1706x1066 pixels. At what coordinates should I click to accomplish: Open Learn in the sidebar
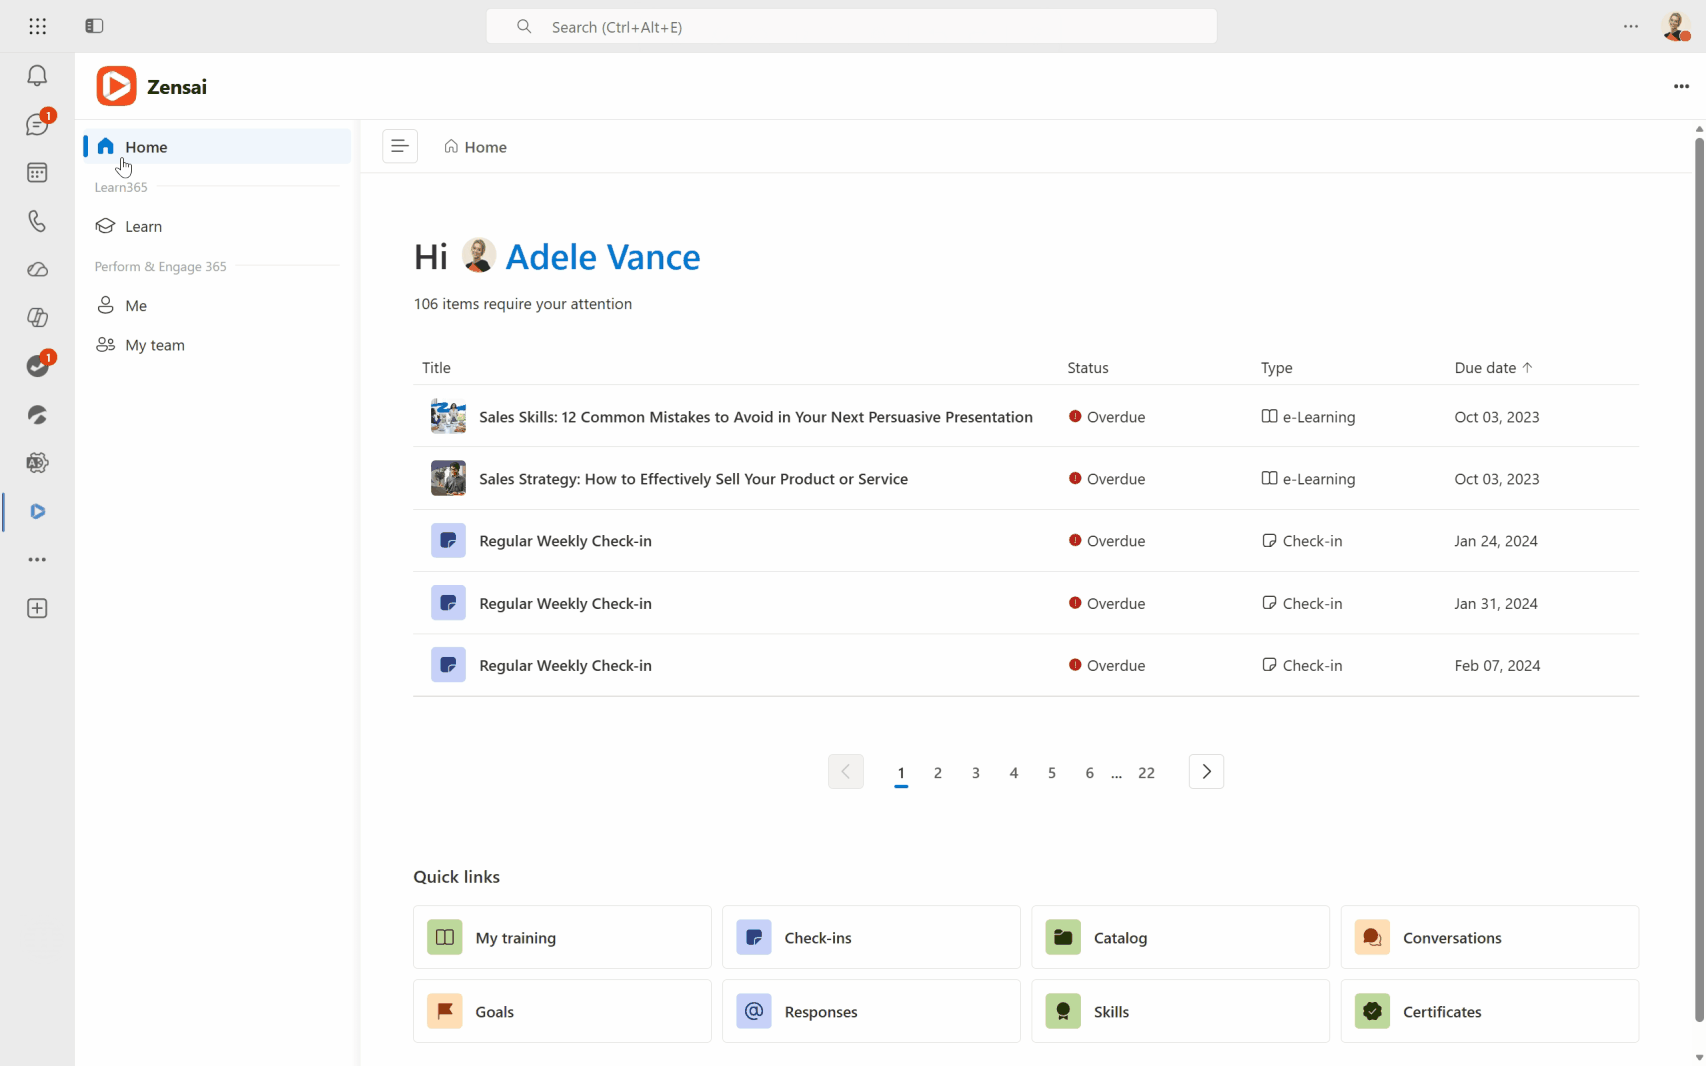click(x=217, y=226)
